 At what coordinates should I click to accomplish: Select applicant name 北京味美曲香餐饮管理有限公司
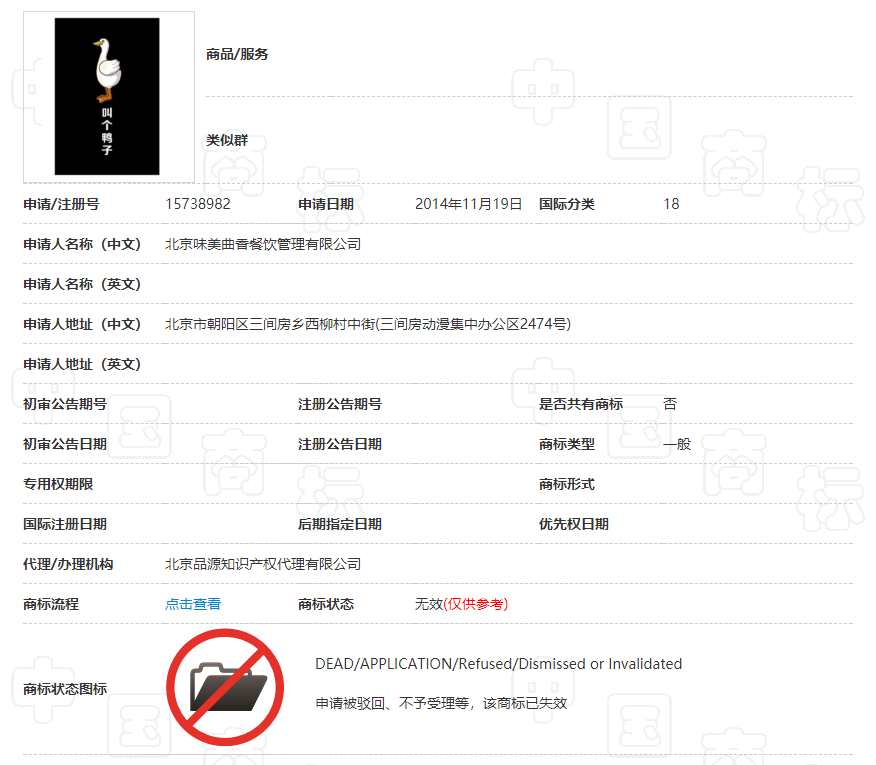pos(263,244)
